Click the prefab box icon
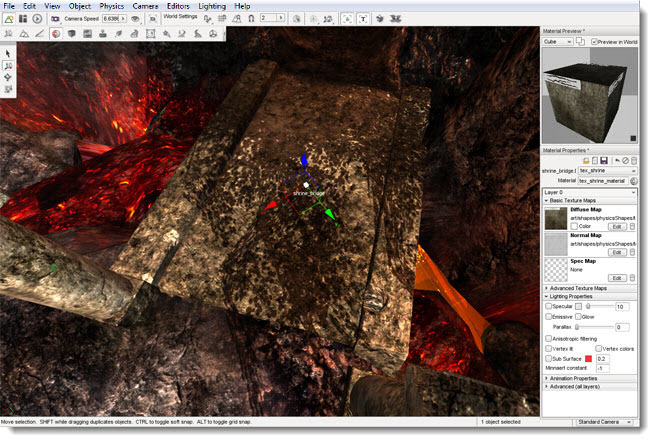This screenshot has height=442, width=655. [380, 19]
